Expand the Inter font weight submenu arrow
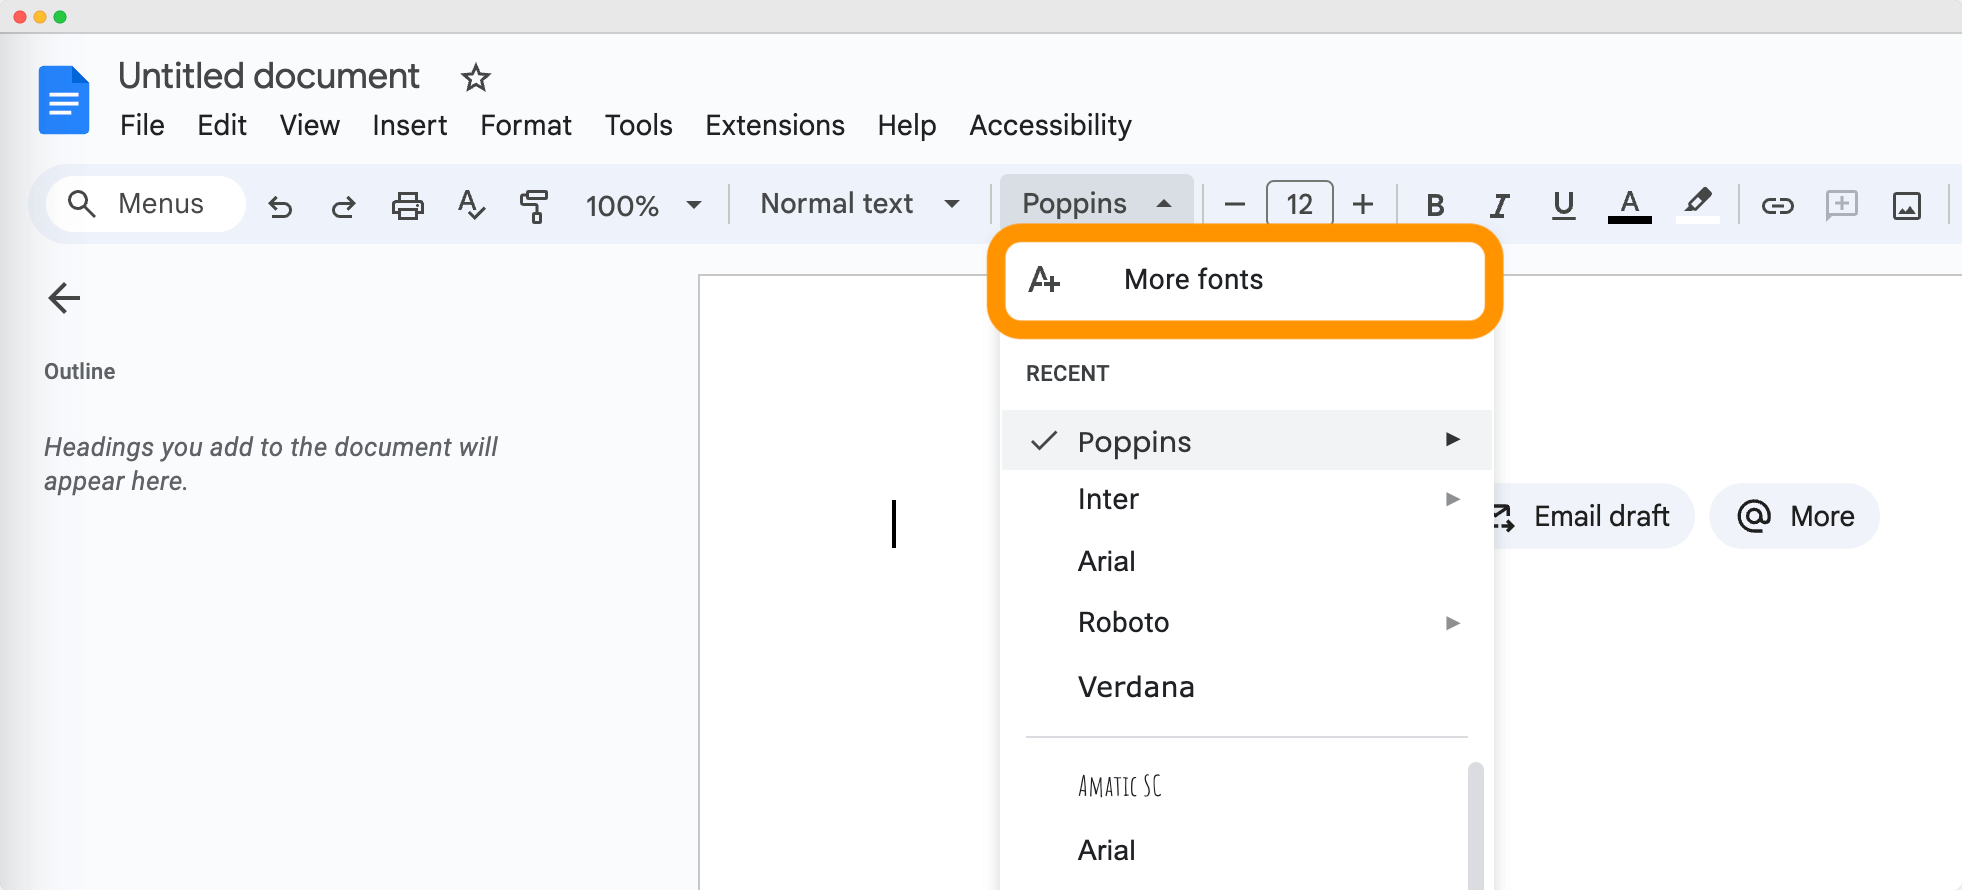Screen dimensions: 1962x890 point(1453,499)
